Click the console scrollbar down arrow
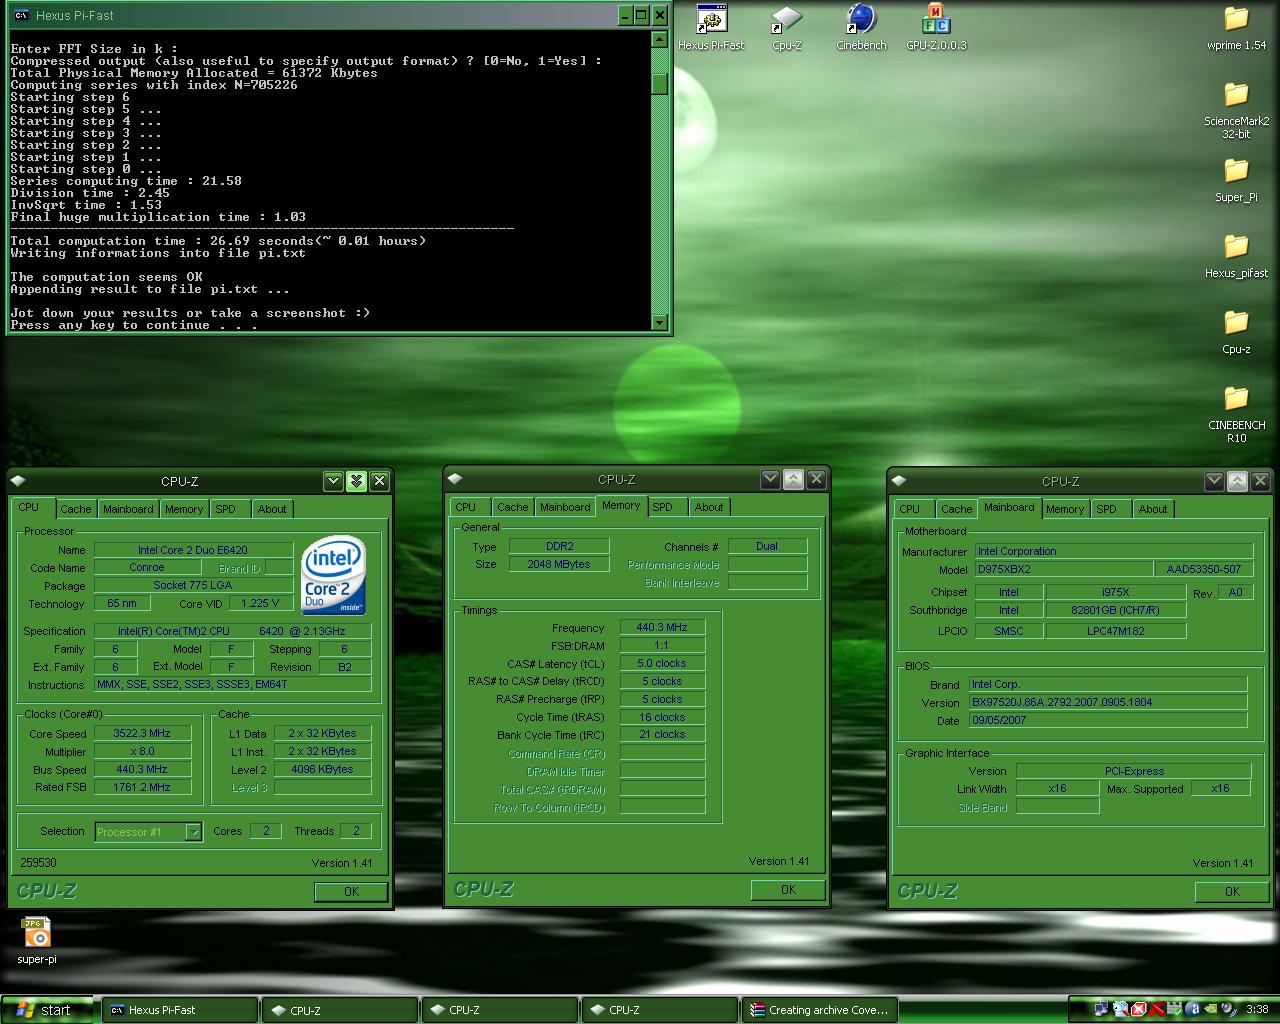 (x=659, y=322)
